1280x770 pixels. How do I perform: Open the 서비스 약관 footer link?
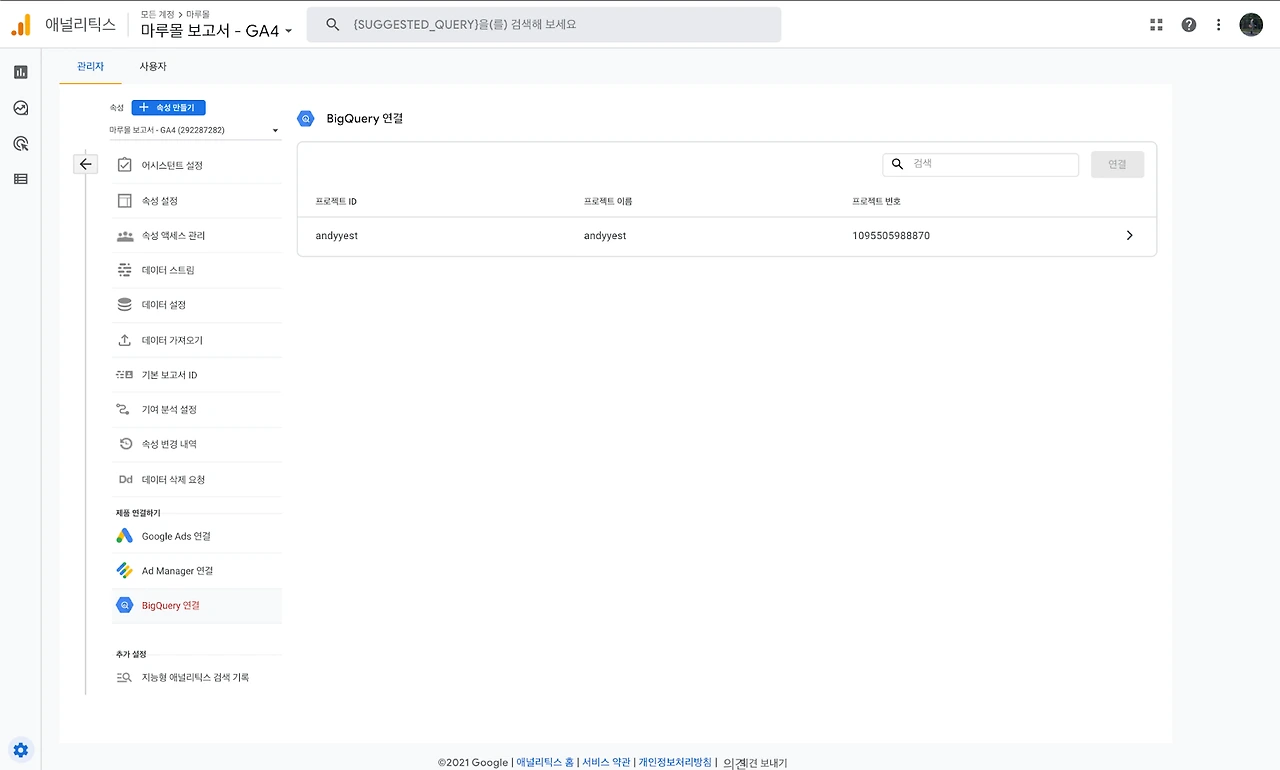(606, 762)
